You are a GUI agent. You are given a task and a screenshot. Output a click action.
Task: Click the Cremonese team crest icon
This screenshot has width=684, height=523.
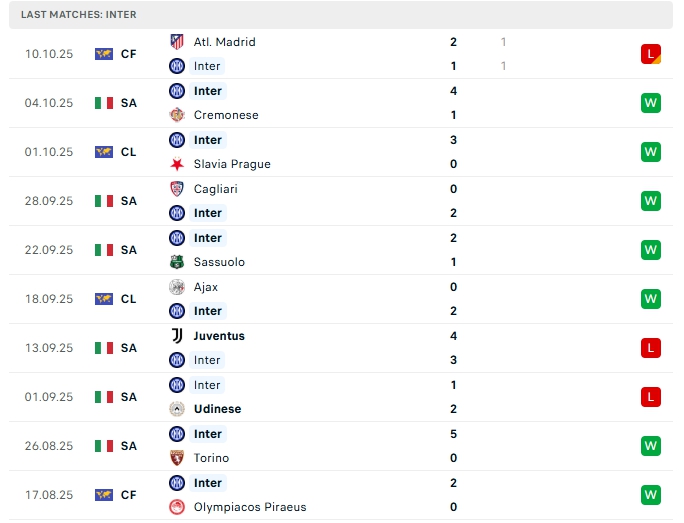(x=177, y=115)
